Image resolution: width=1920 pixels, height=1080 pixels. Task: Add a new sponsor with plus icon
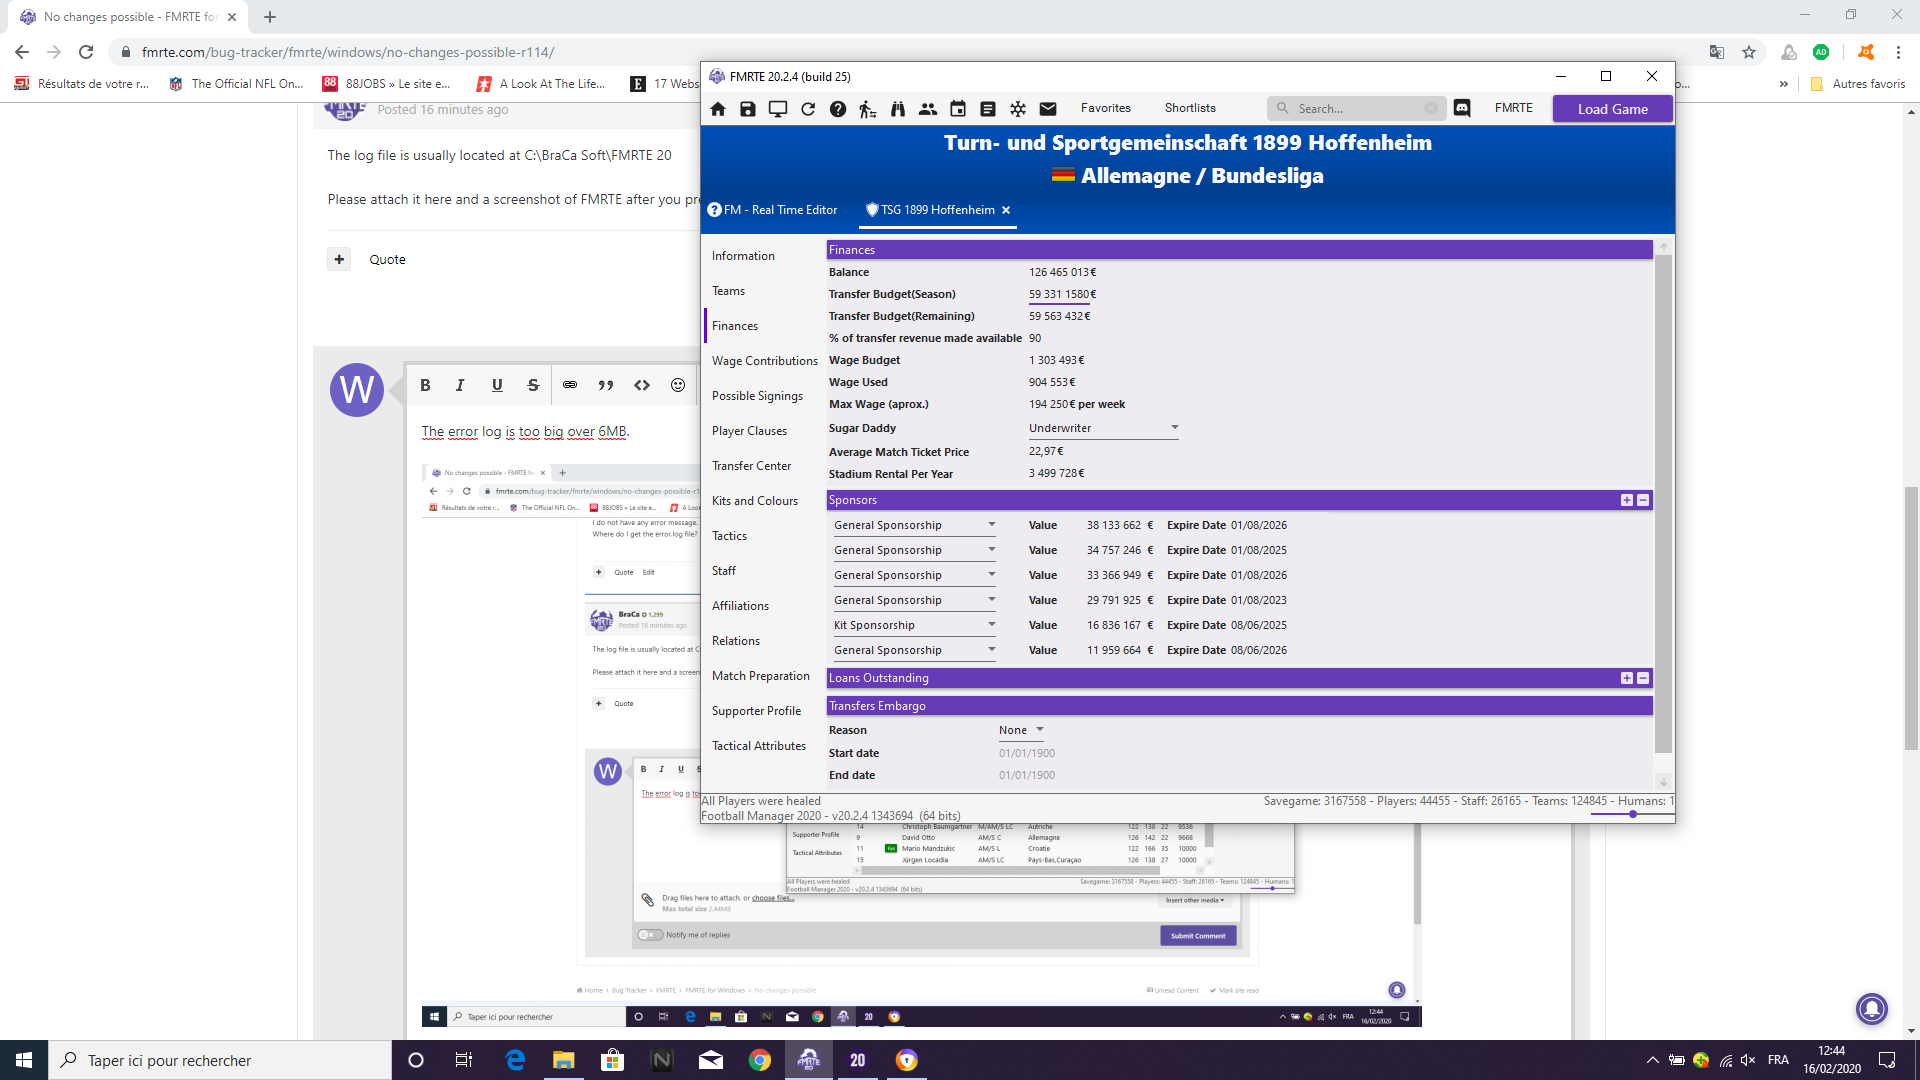point(1627,500)
